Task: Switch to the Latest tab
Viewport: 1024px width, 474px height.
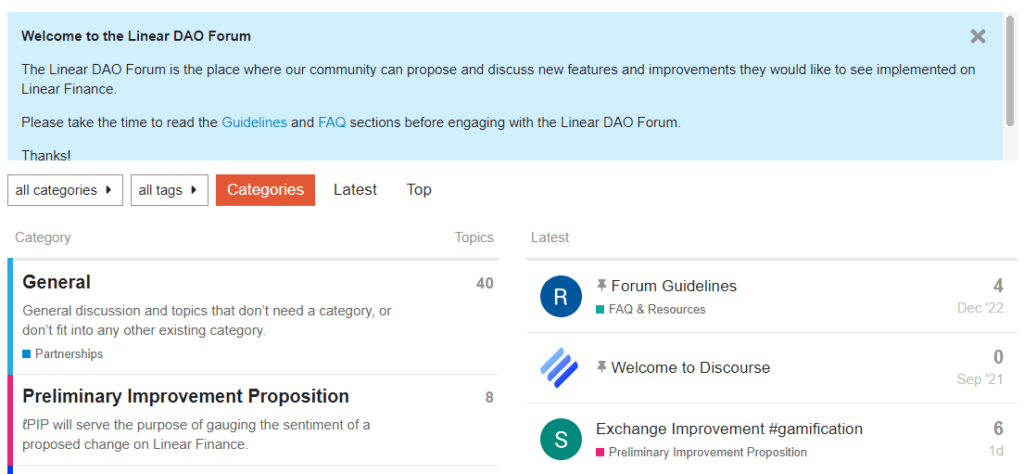Action: point(355,190)
